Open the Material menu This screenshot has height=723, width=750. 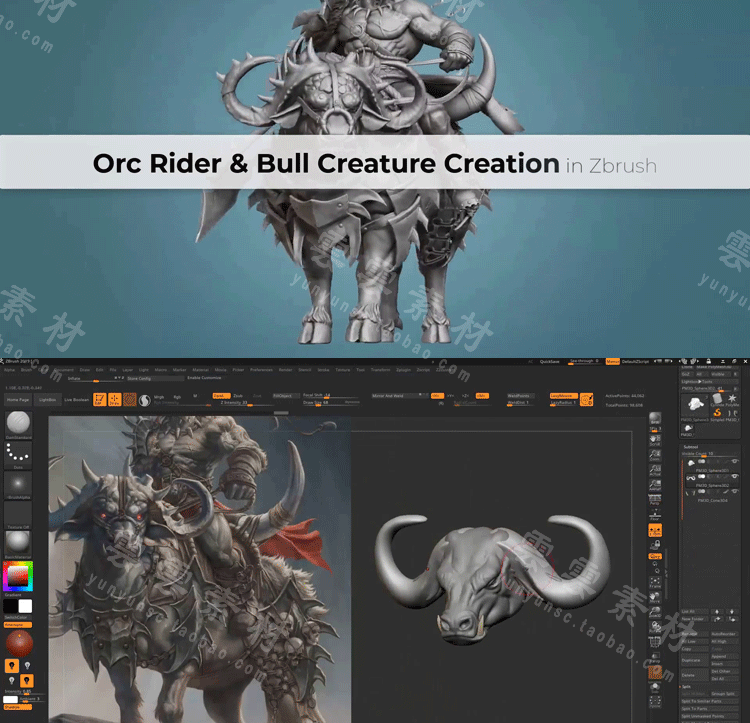click(x=200, y=370)
